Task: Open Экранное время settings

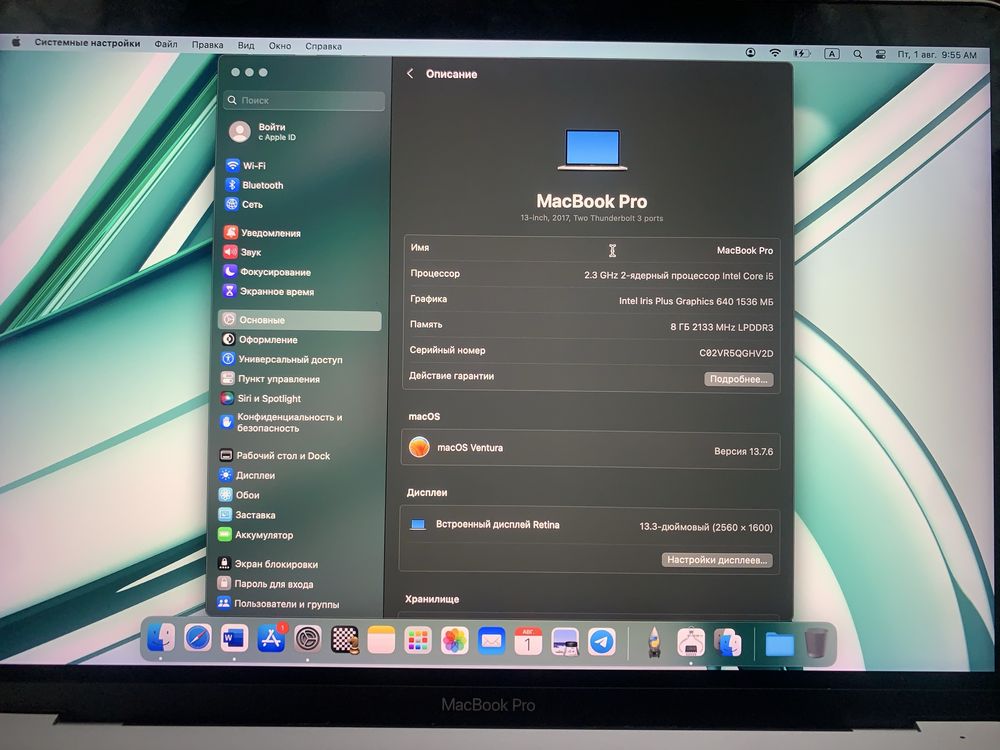Action: click(x=268, y=291)
